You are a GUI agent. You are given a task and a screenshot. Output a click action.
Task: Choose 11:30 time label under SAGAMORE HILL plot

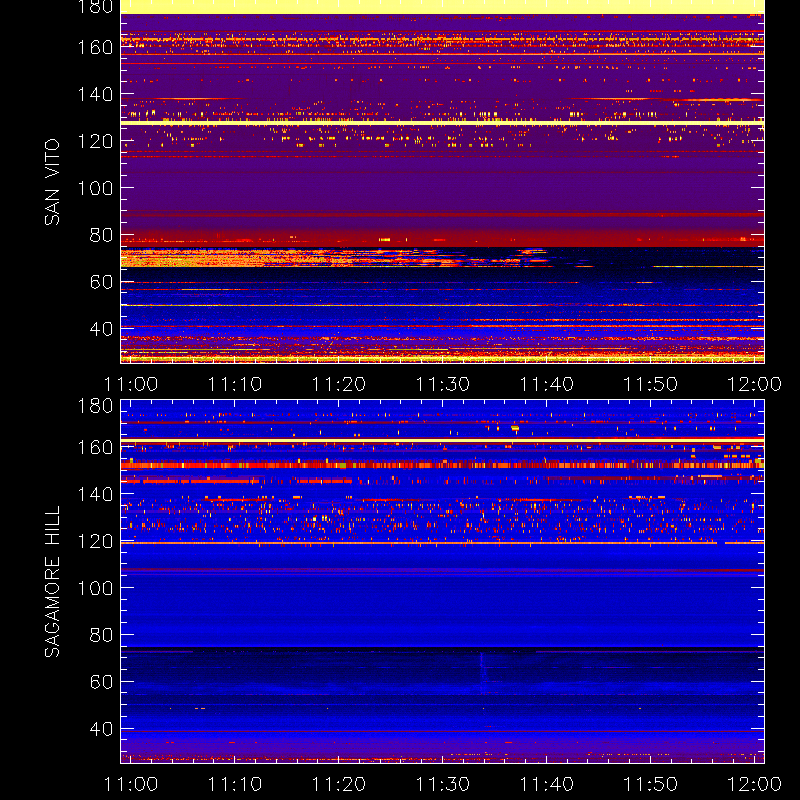[442, 784]
